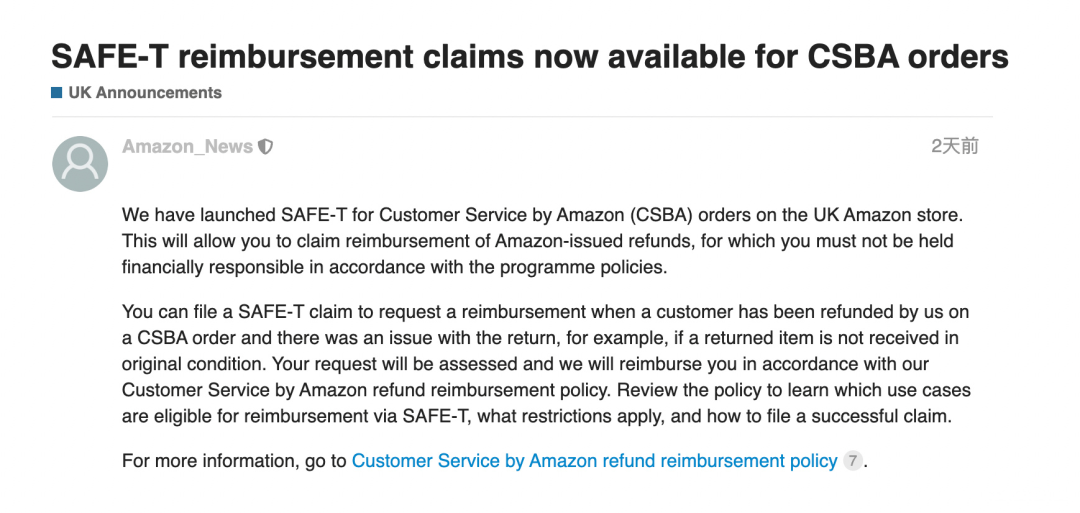Click the line starting "financially responsible in accordance"
1080x513 pixels.
393,267
